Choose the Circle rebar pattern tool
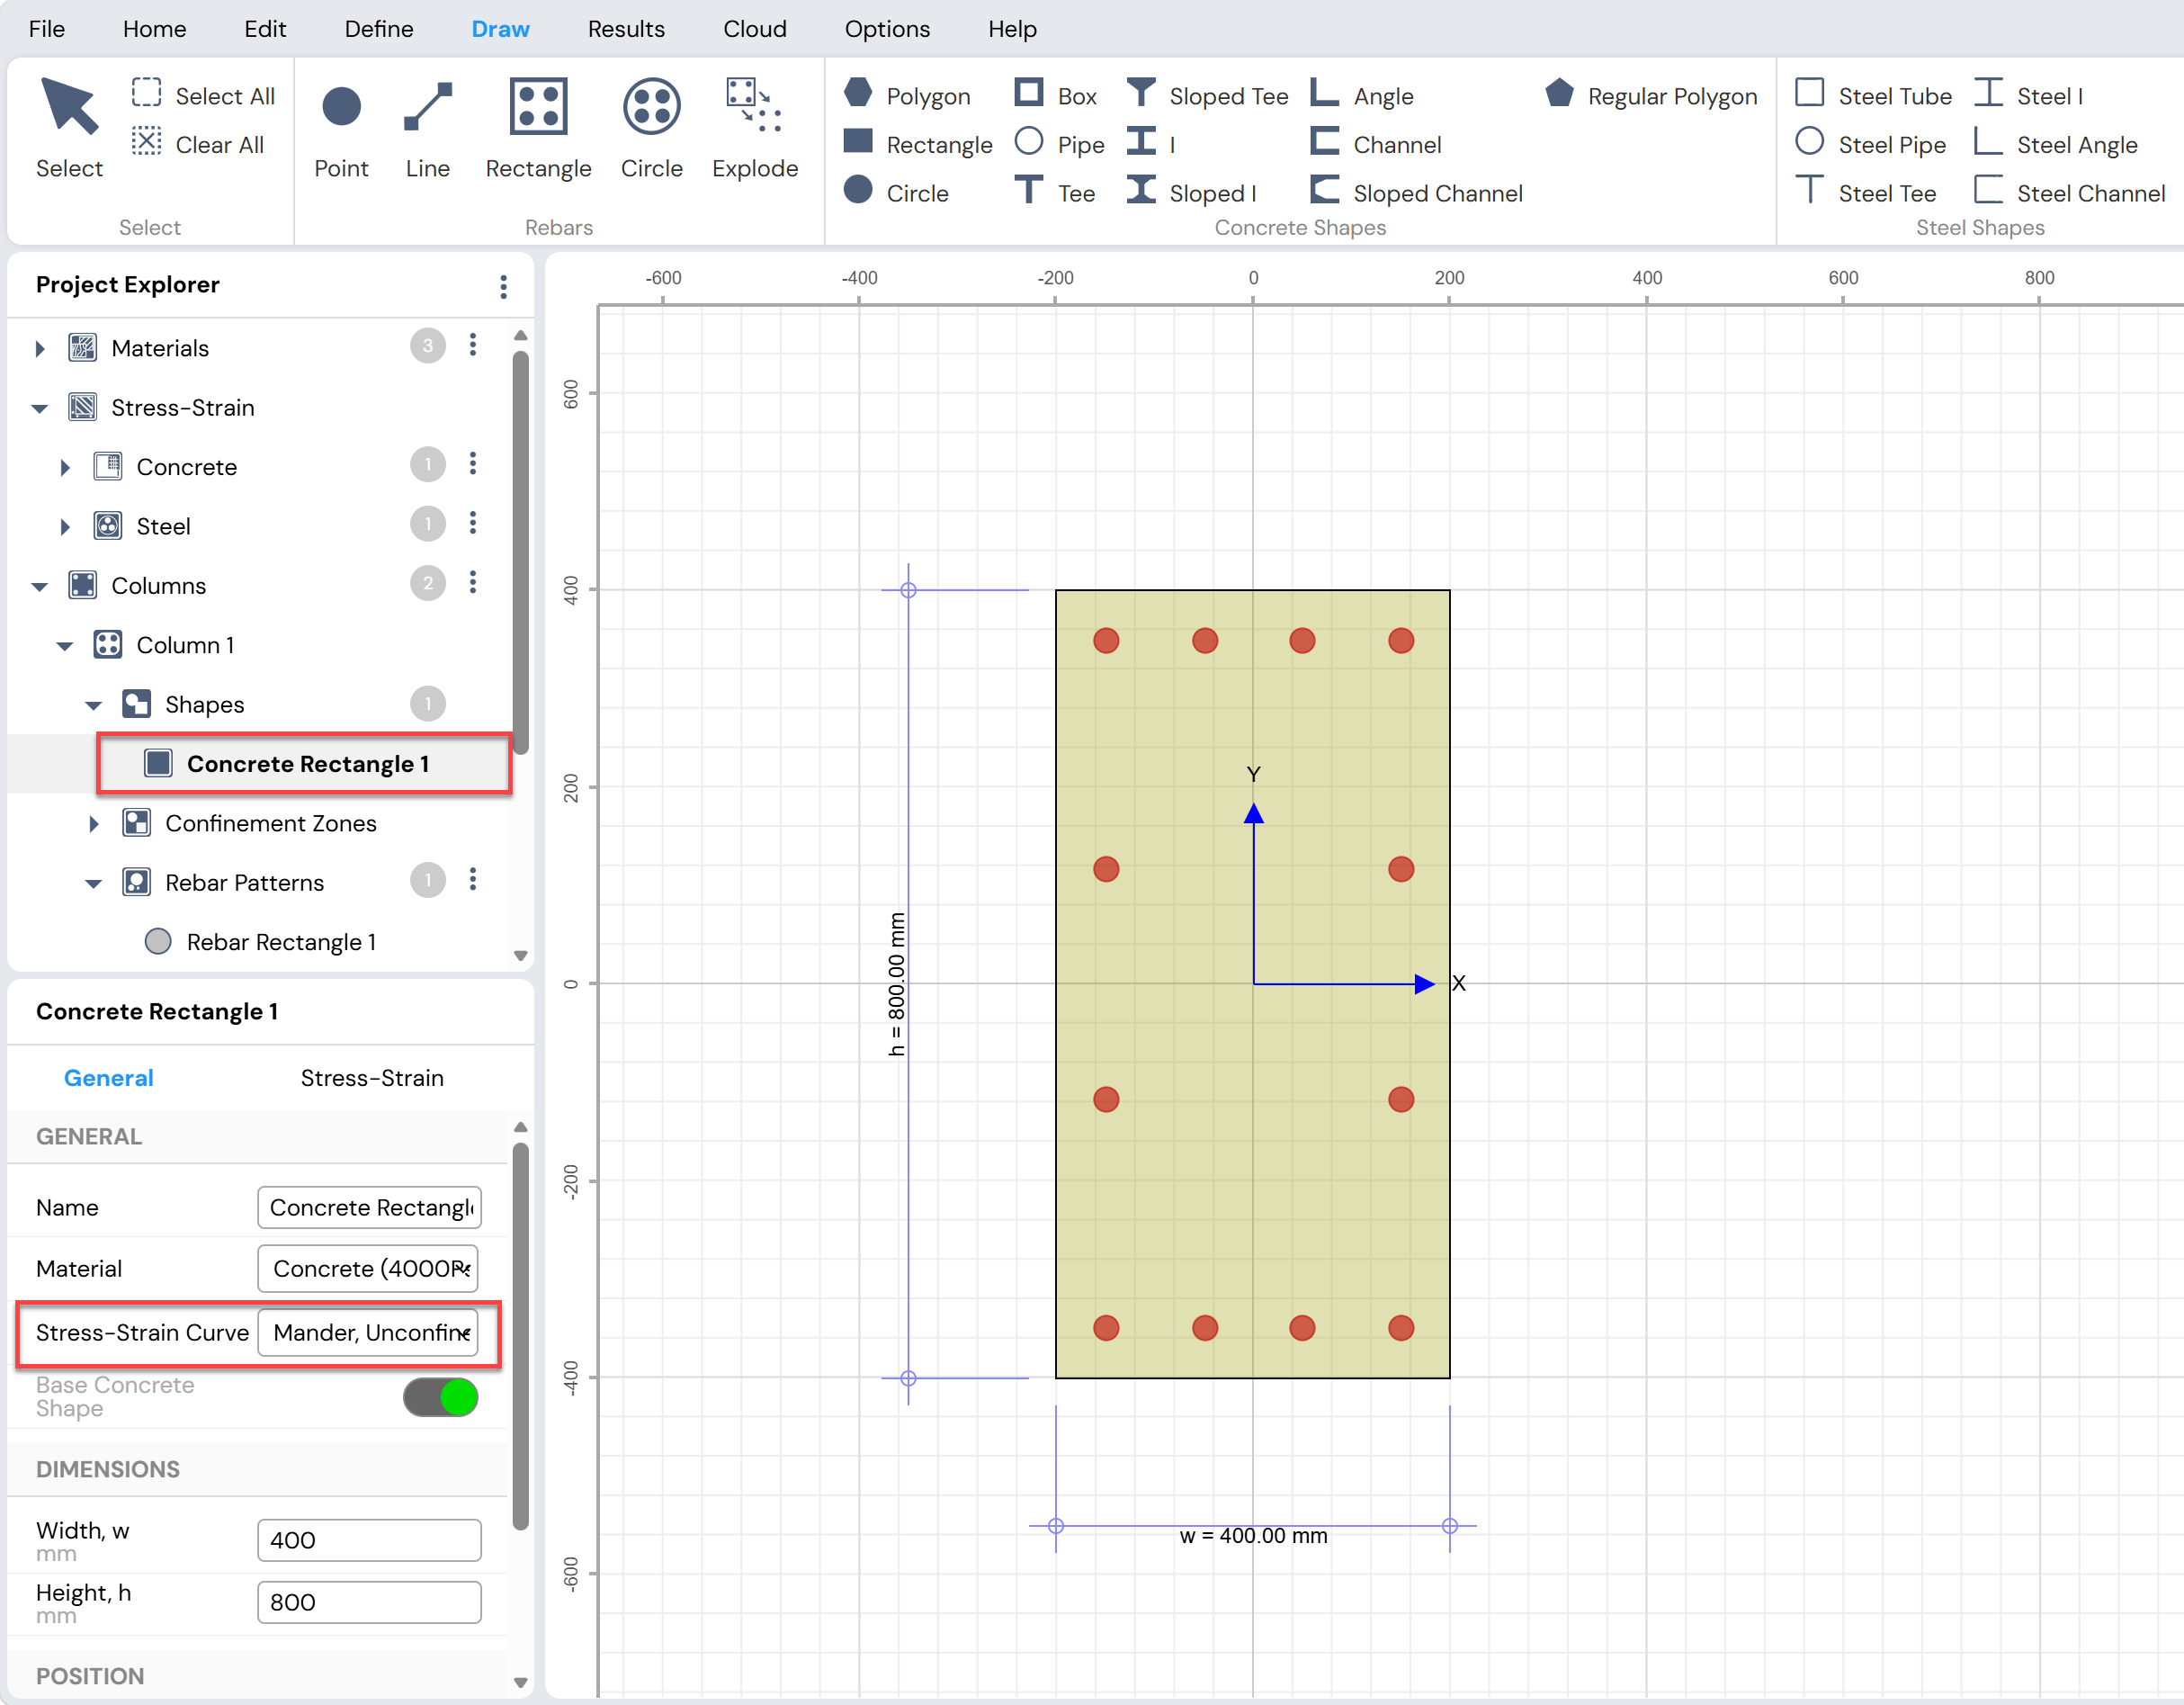Image resolution: width=2184 pixels, height=1705 pixels. (x=651, y=129)
